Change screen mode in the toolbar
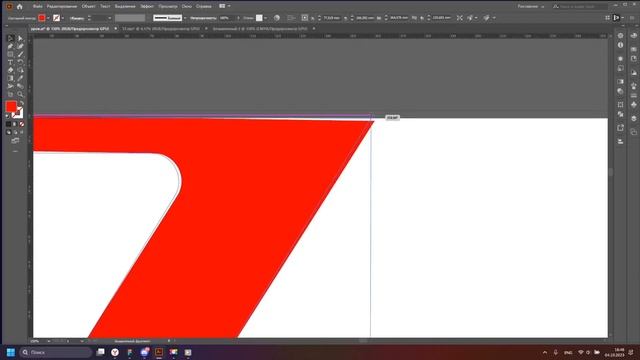Image resolution: width=640 pixels, height=360 pixels. [x=15, y=141]
